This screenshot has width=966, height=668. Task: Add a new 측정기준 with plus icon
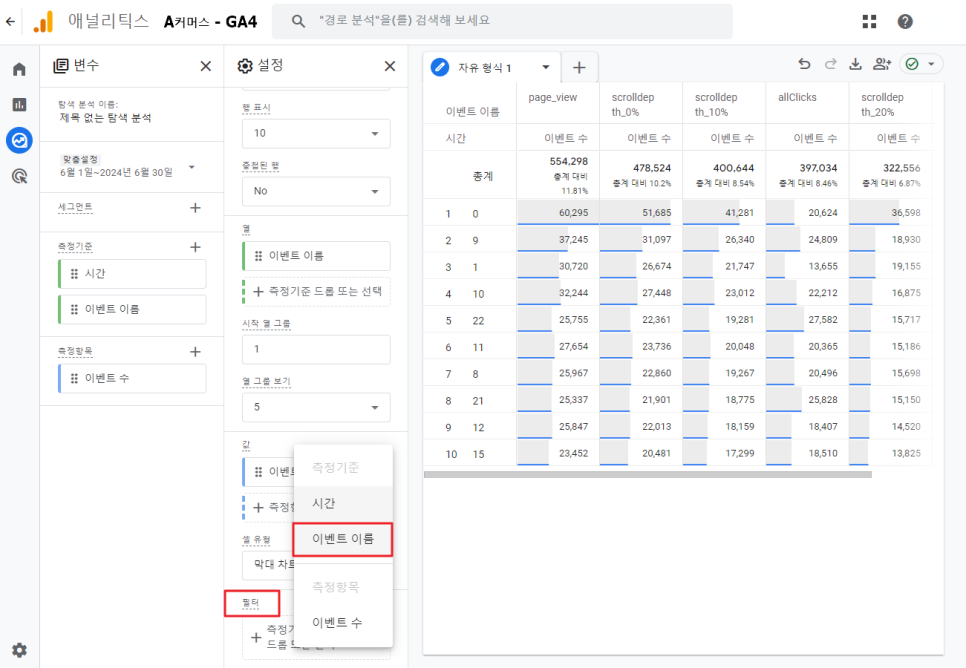pyautogui.click(x=195, y=247)
